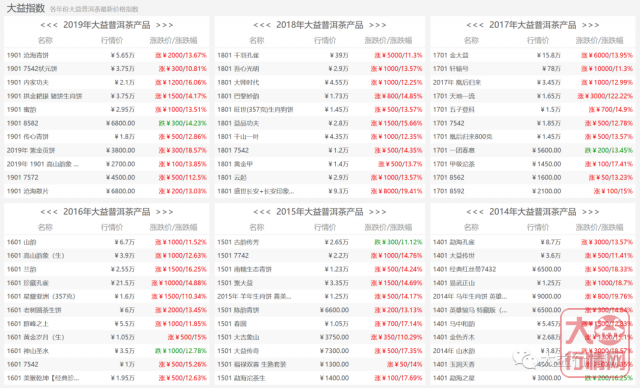Select the 1701 8592 product entry
Viewport: 640px width, 388px height.
tap(533, 191)
